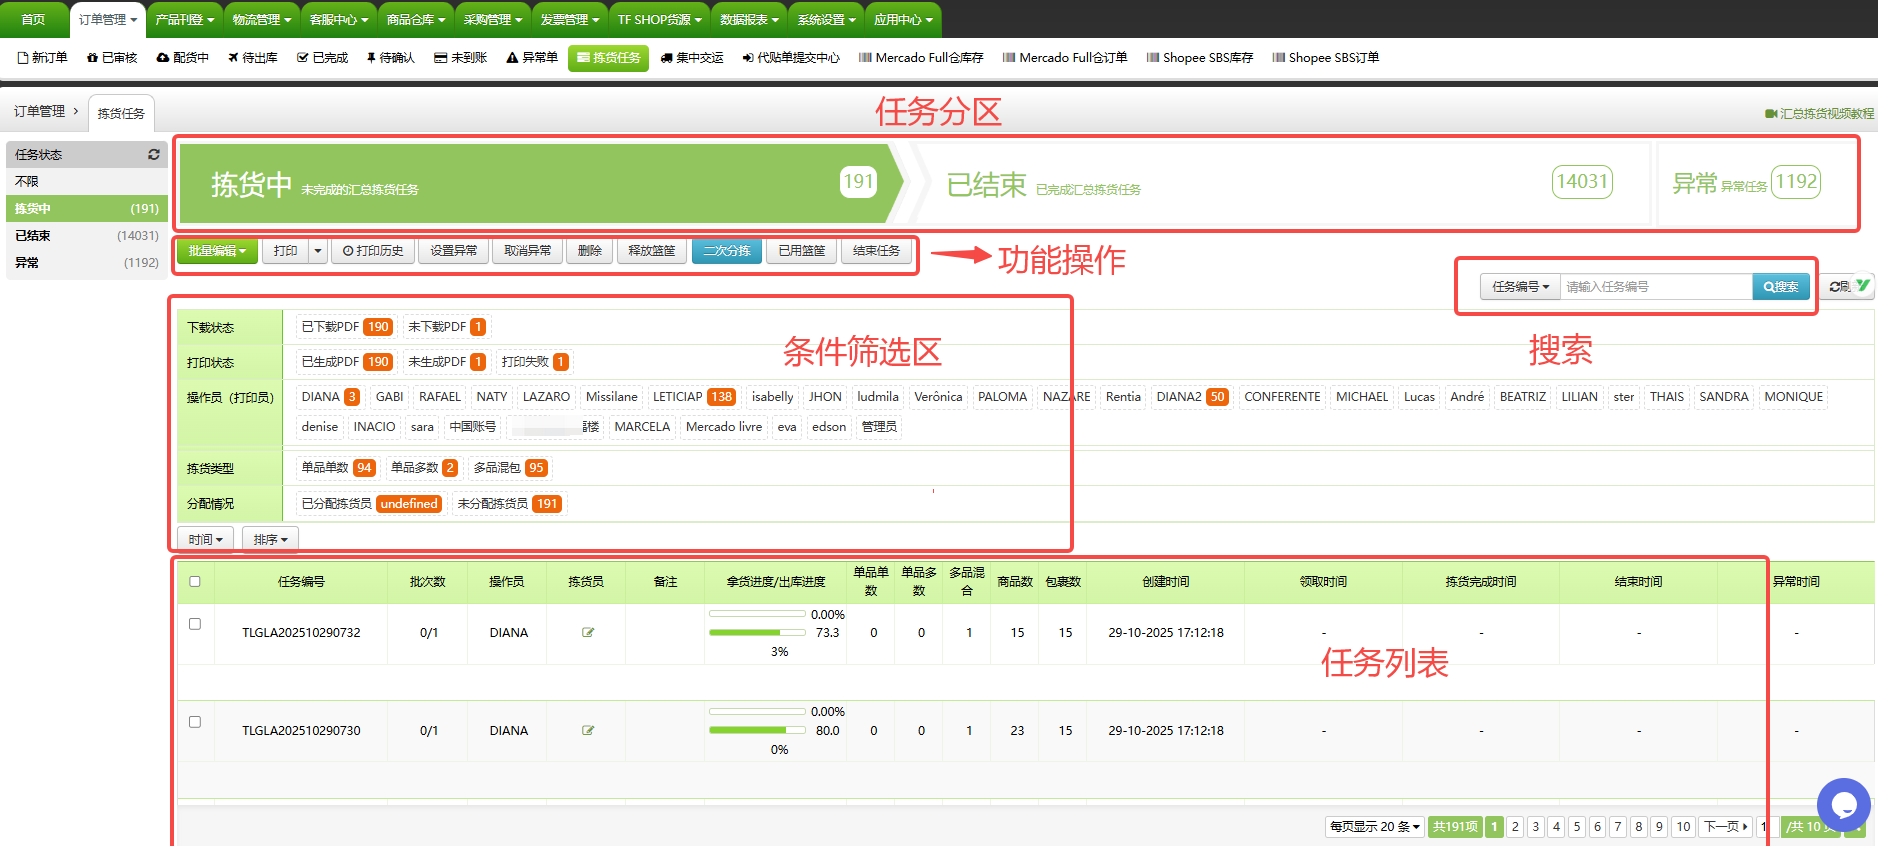The height and width of the screenshot is (846, 1878).
Task: Open the 异常单 abnormal orders shortcut
Action: 532,58
